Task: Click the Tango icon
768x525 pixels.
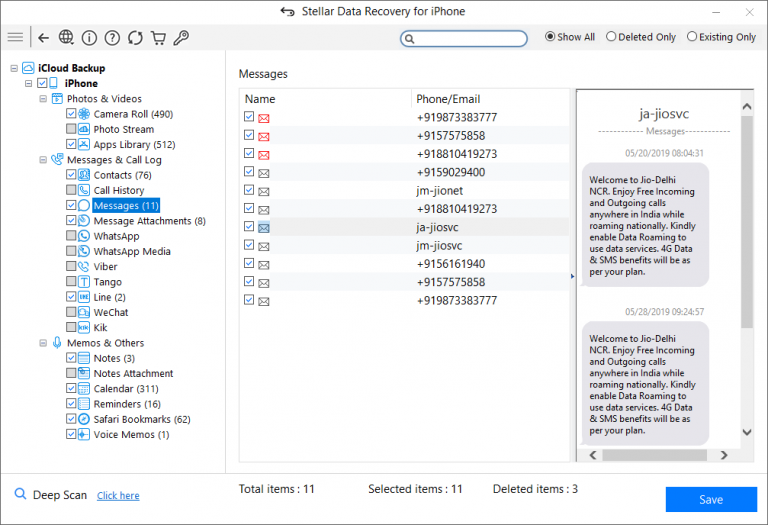Action: [84, 282]
